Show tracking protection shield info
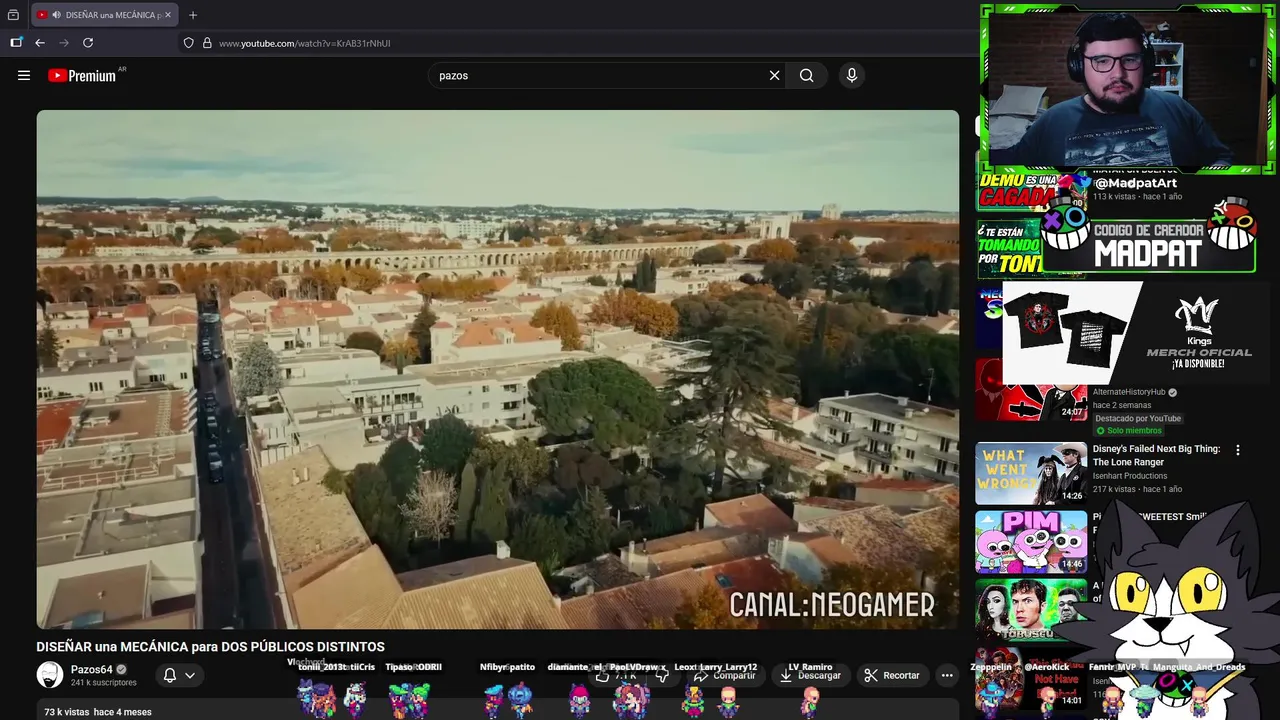The width and height of the screenshot is (1280, 720). pos(188,43)
